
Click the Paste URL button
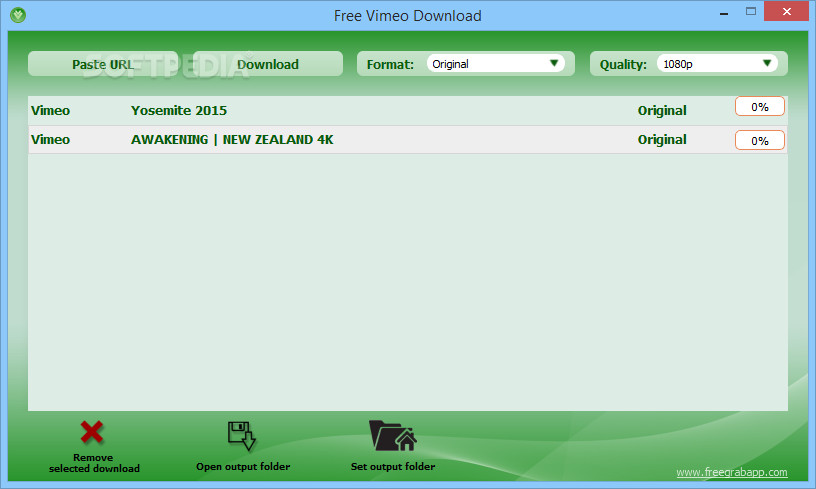[x=103, y=64]
